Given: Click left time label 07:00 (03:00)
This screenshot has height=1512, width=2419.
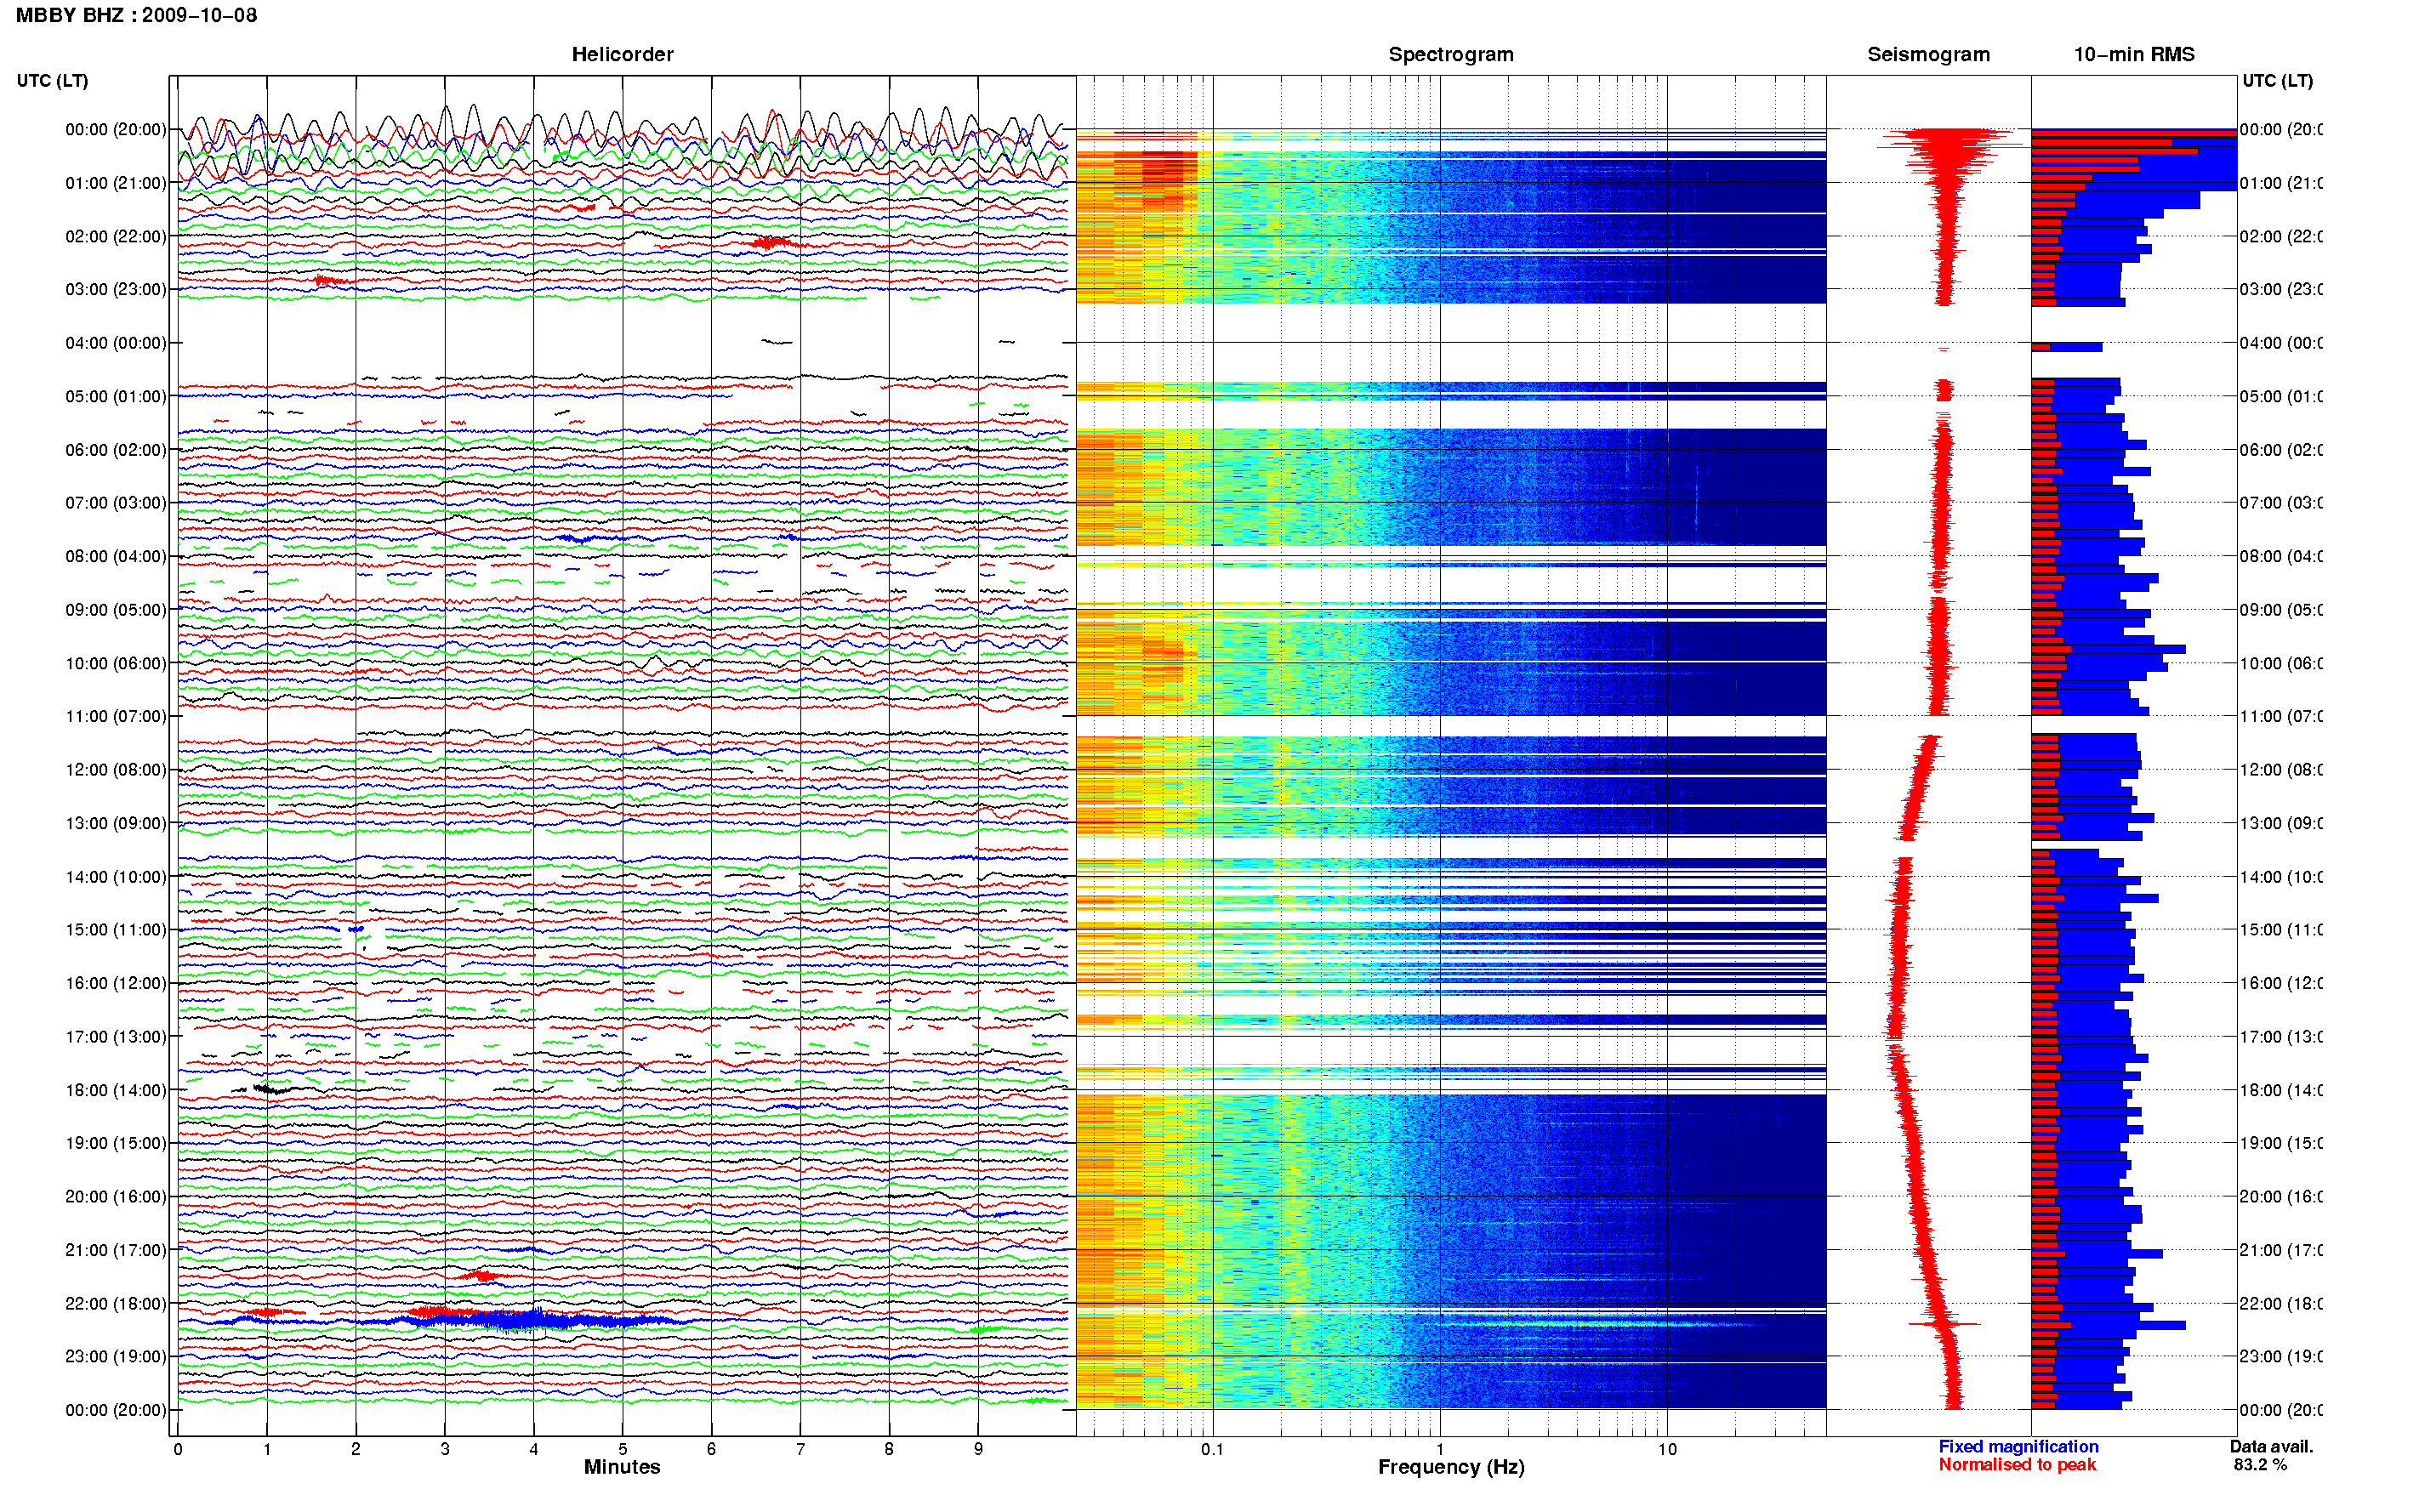Looking at the screenshot, I should click(116, 502).
